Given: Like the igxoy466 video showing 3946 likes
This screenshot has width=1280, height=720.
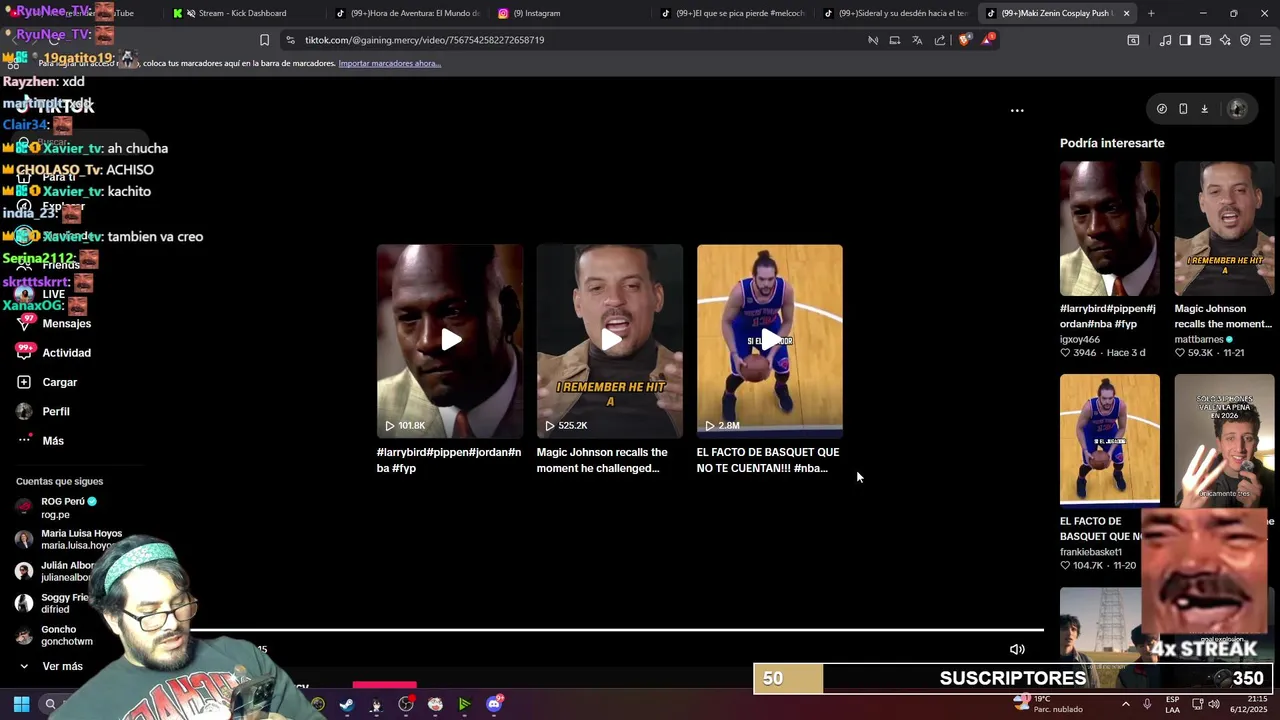Looking at the screenshot, I should pyautogui.click(x=1065, y=353).
